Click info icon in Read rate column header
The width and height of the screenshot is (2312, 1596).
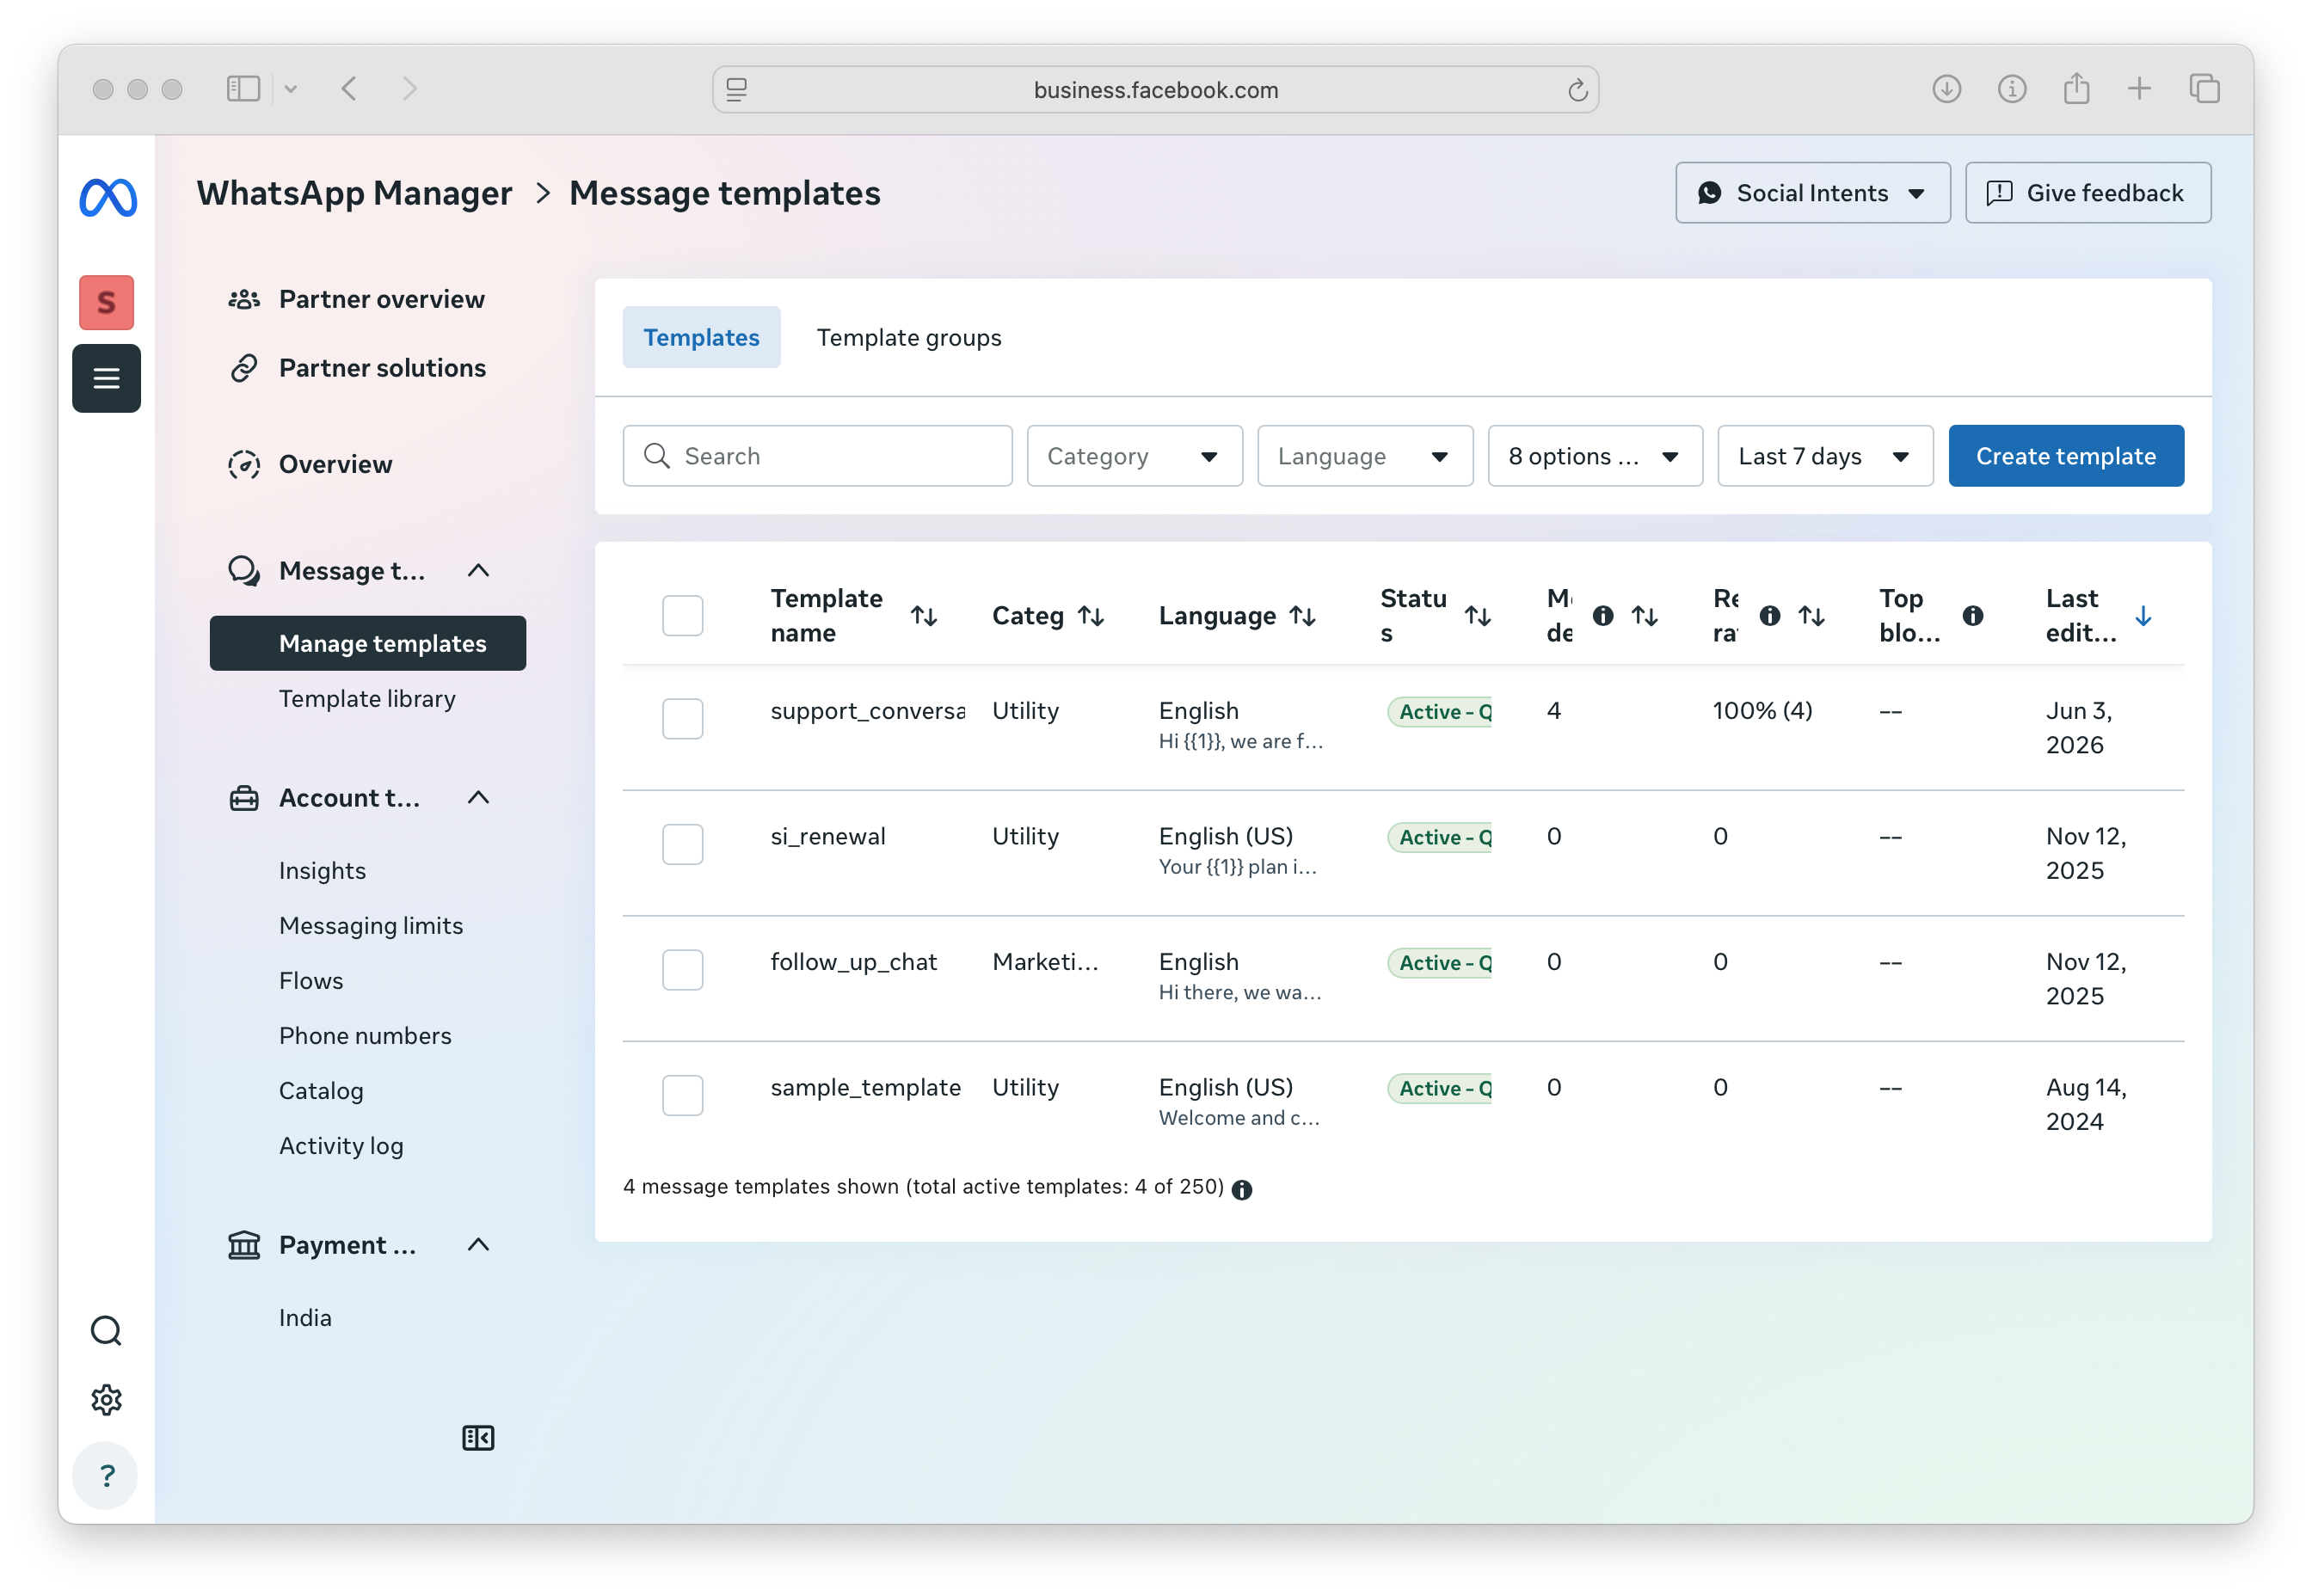pyautogui.click(x=1769, y=615)
